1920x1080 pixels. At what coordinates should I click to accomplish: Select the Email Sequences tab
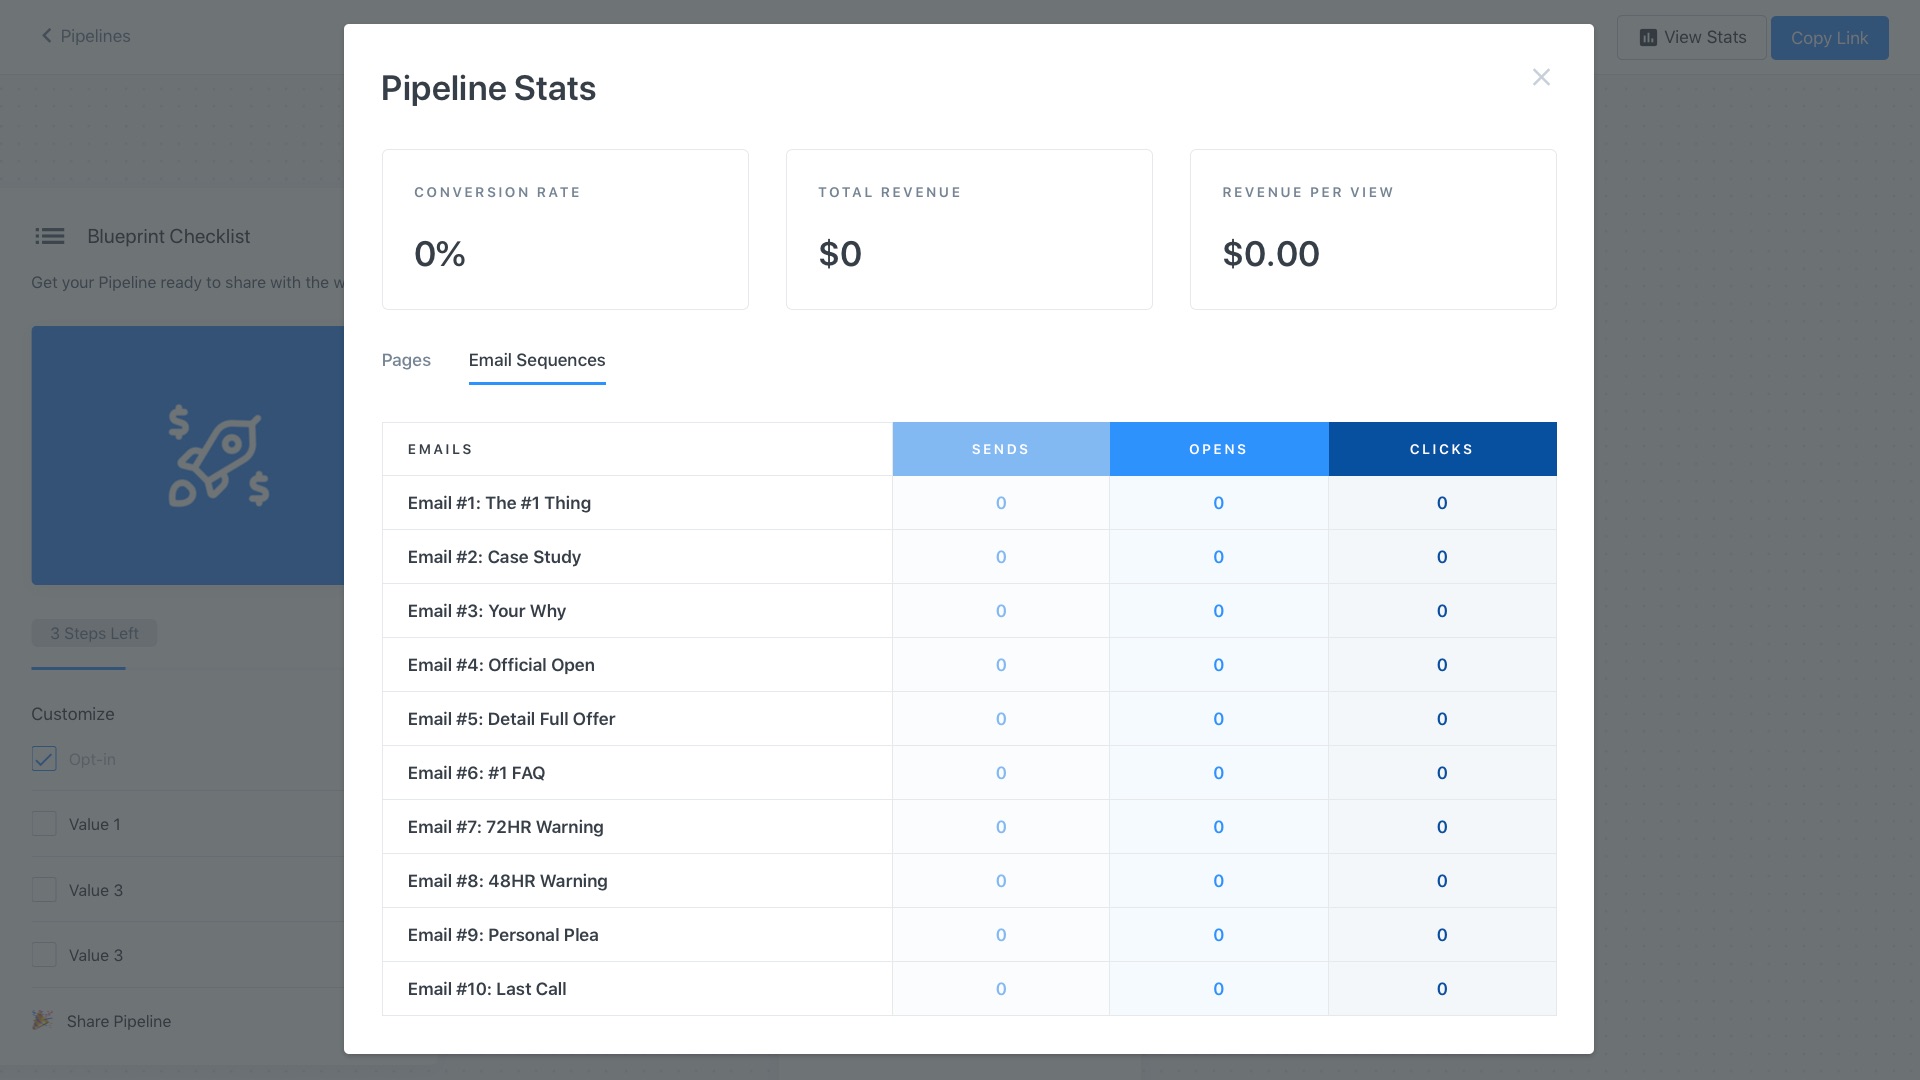pyautogui.click(x=537, y=360)
